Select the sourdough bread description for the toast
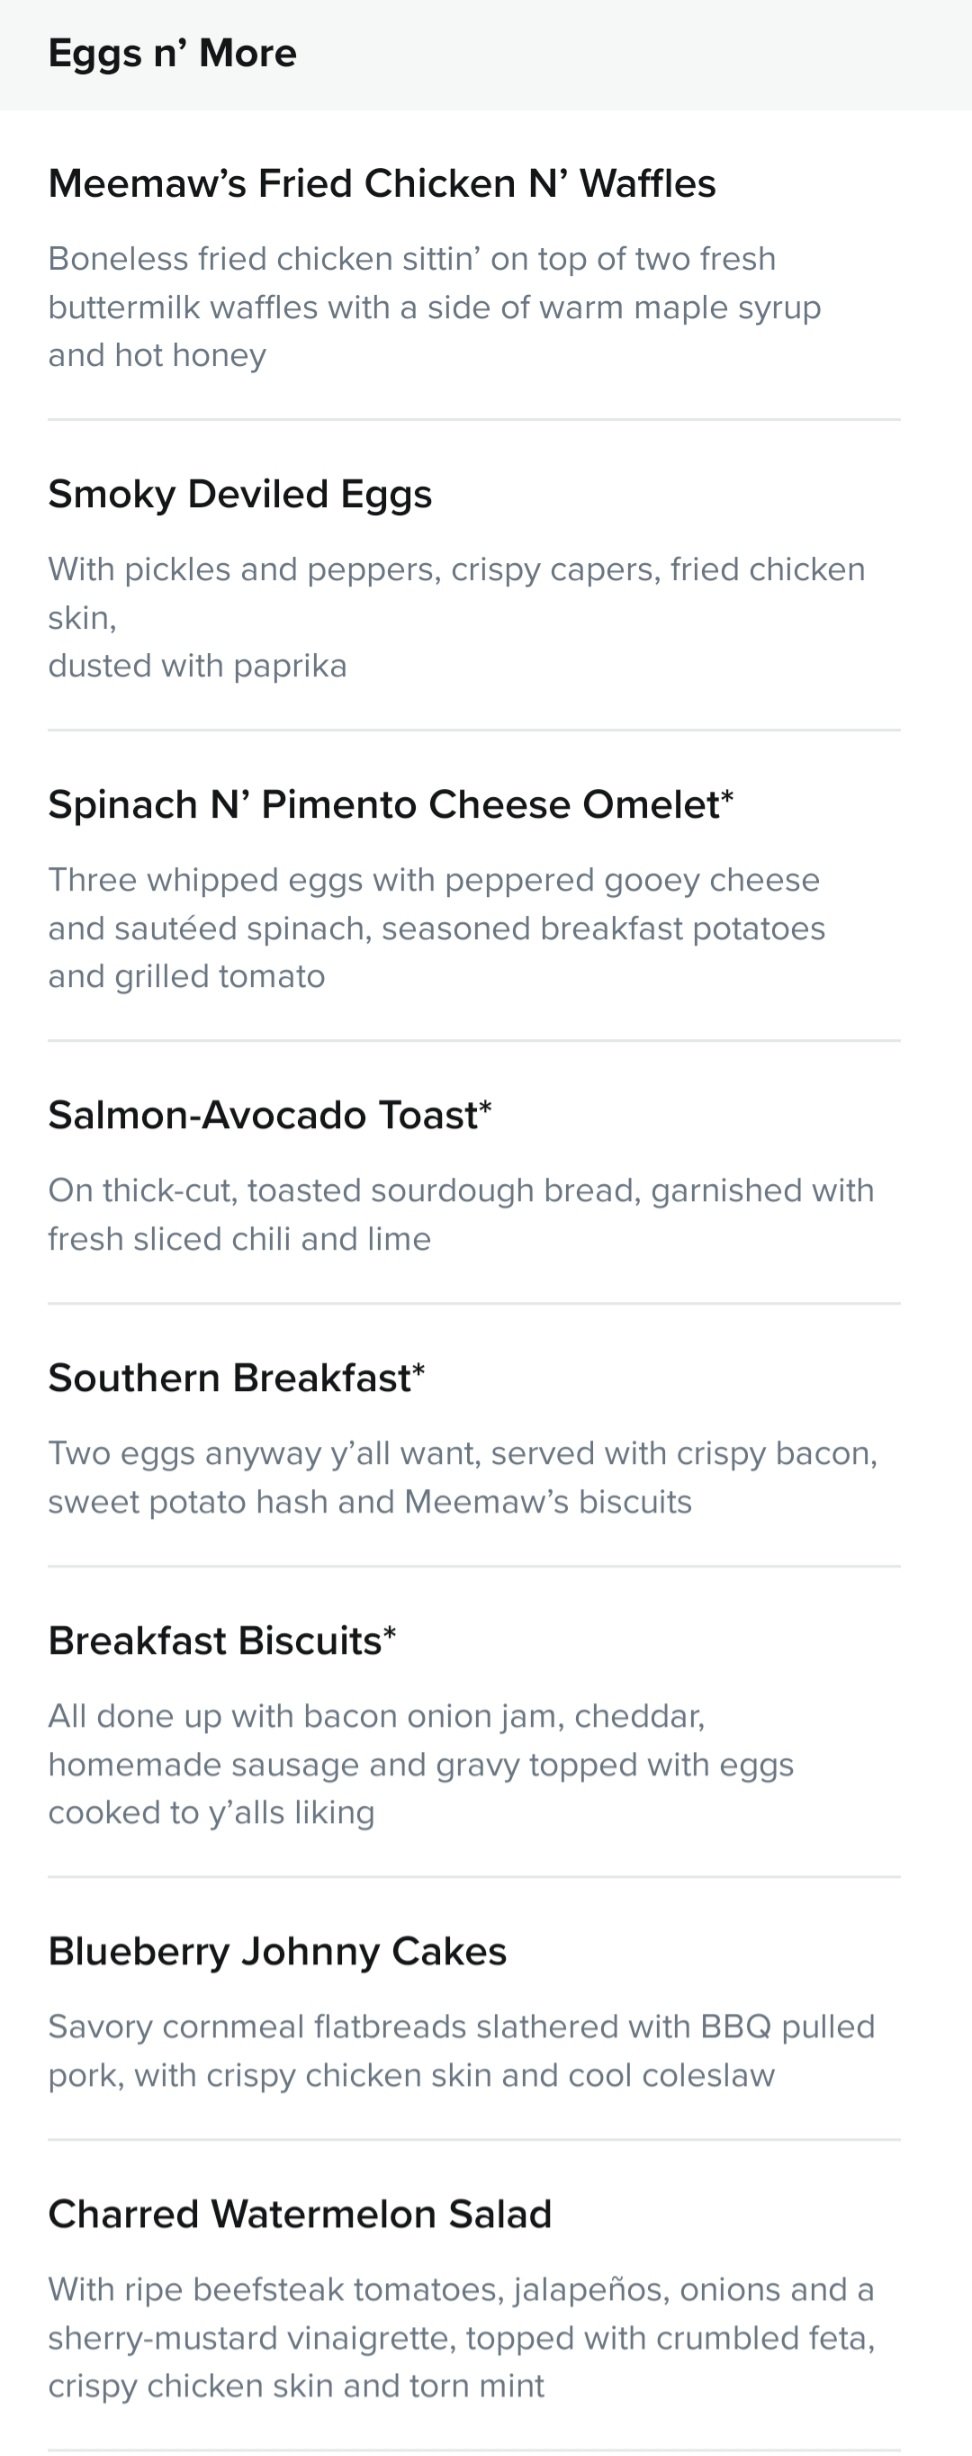972x2456 pixels. point(461,1214)
